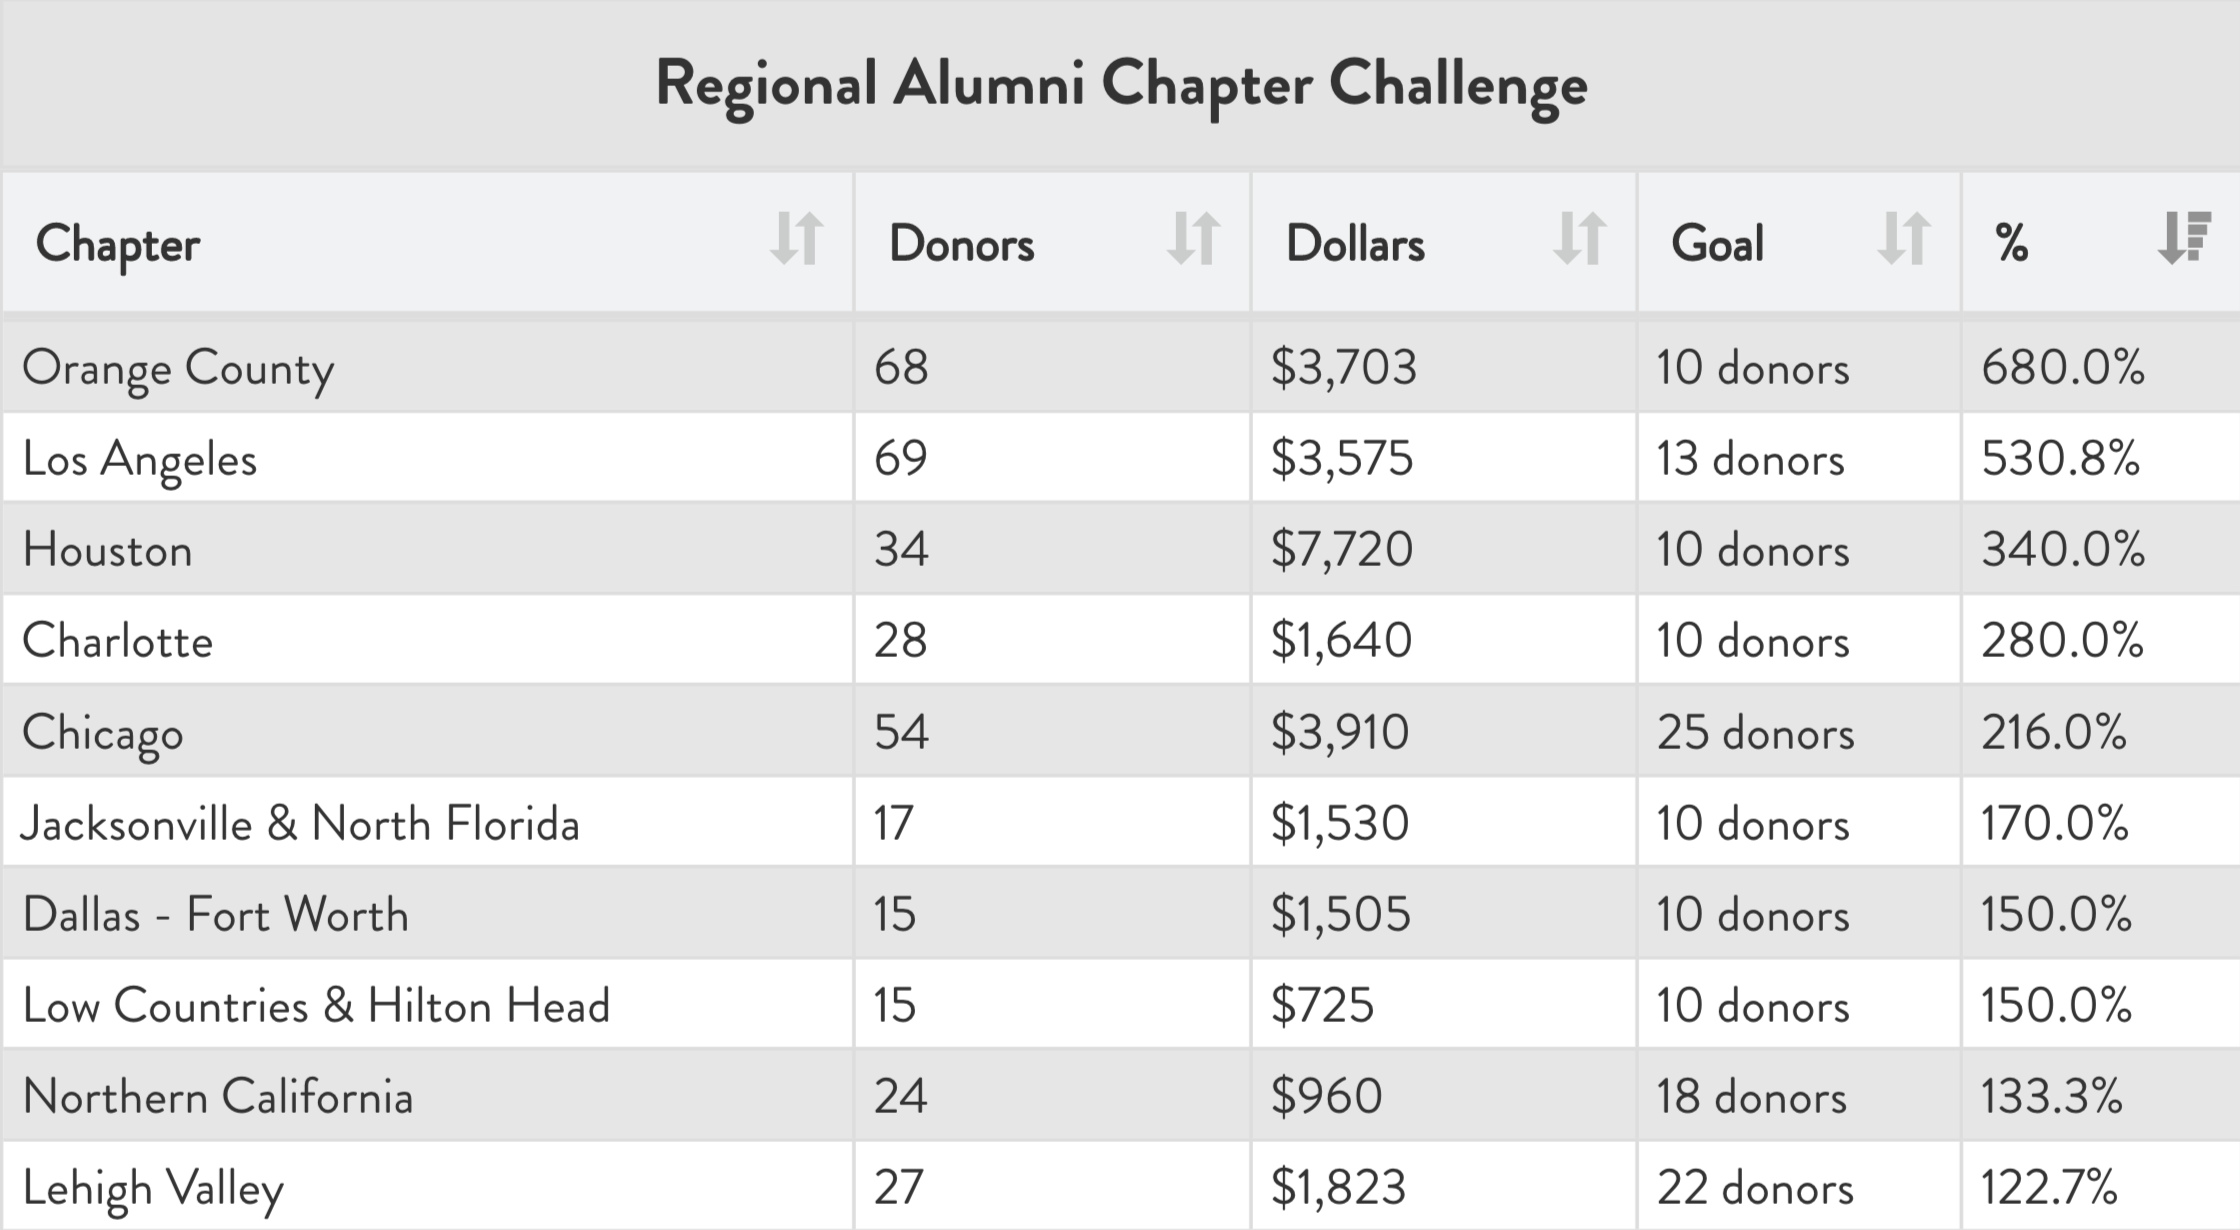2240x1230 pixels.
Task: Click the Los Angeles chapter name
Action: pyautogui.click(x=140, y=459)
